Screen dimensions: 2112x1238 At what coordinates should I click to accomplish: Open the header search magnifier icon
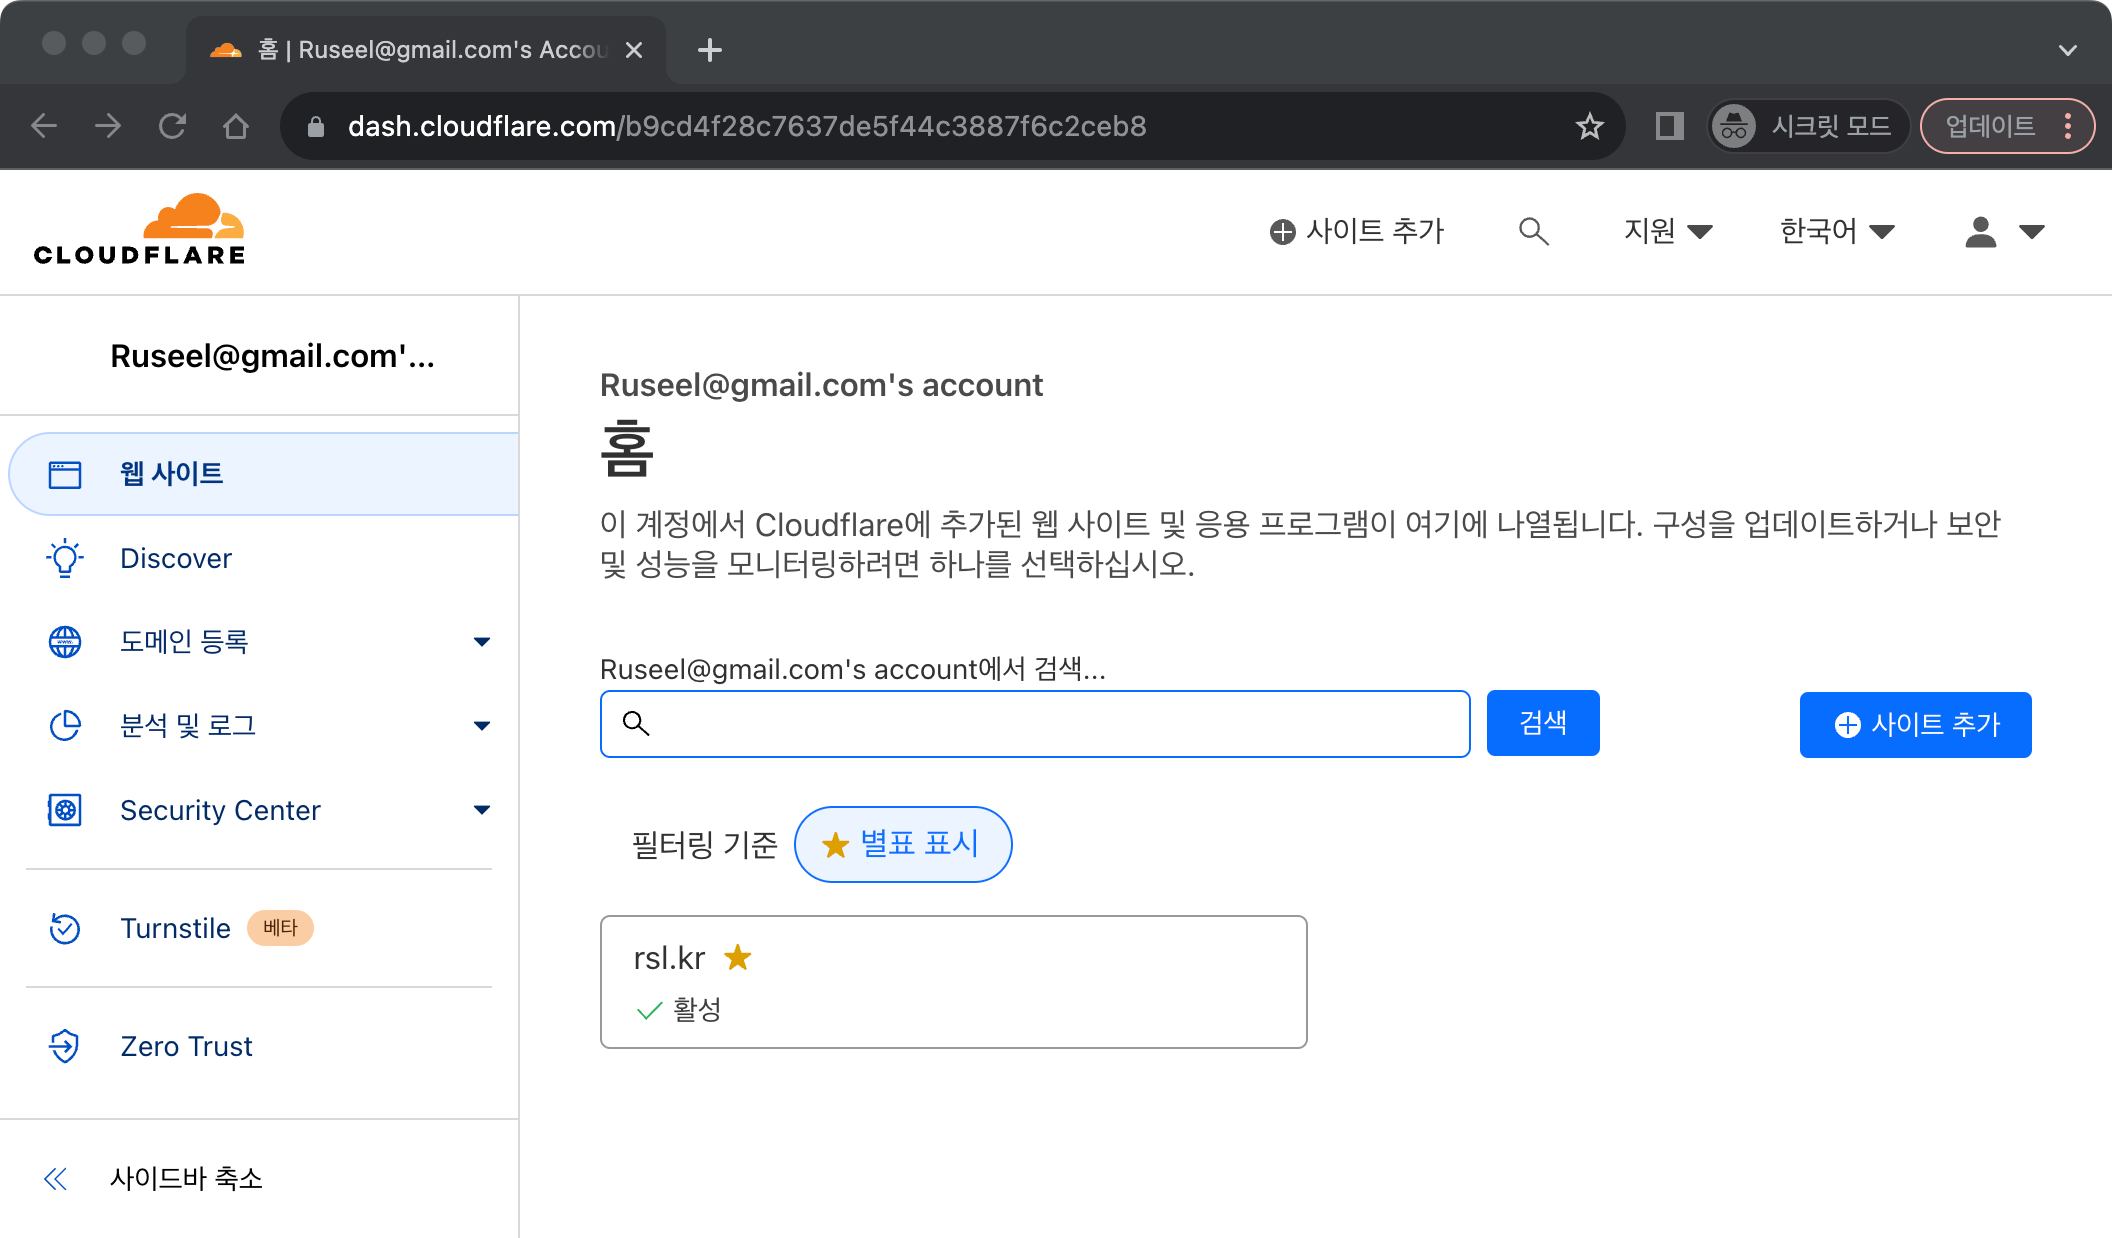tap(1533, 232)
